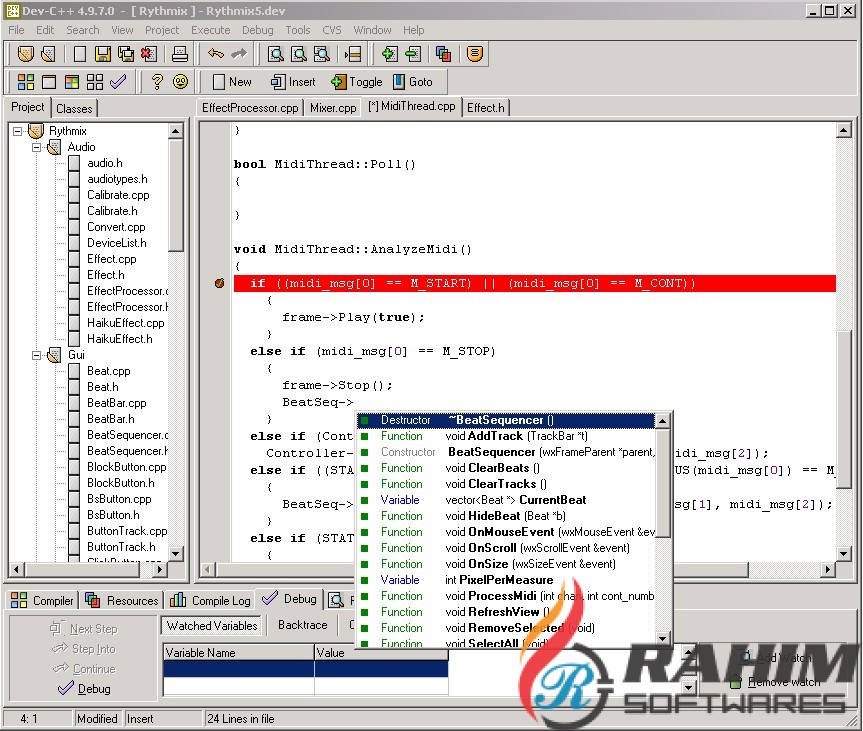Click the Save All icon
Viewport: 863px width, 731px height.
coord(126,54)
